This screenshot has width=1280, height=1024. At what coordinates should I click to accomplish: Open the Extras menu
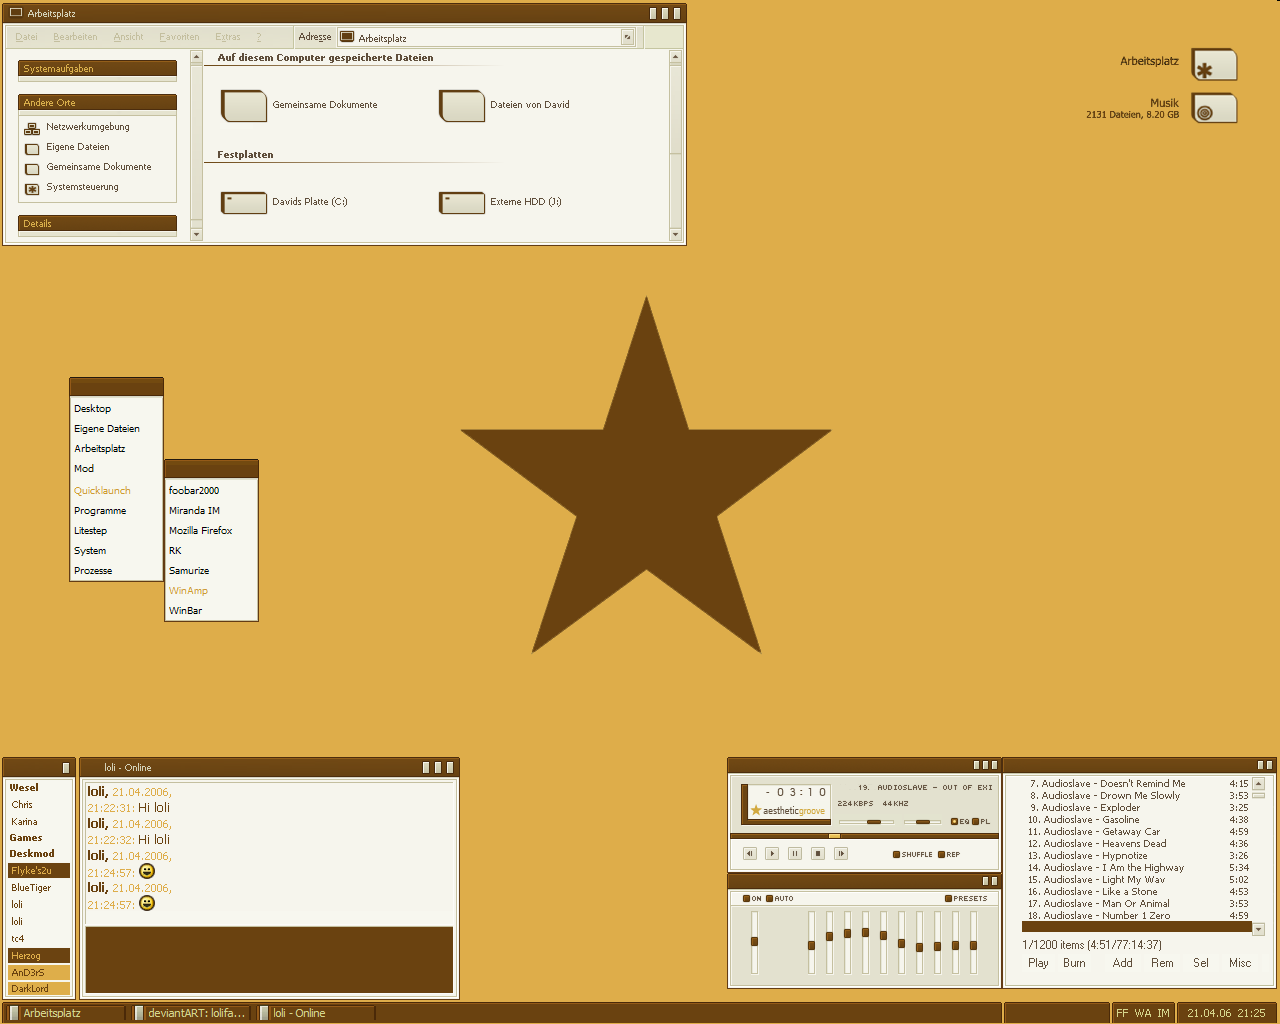coord(228,37)
